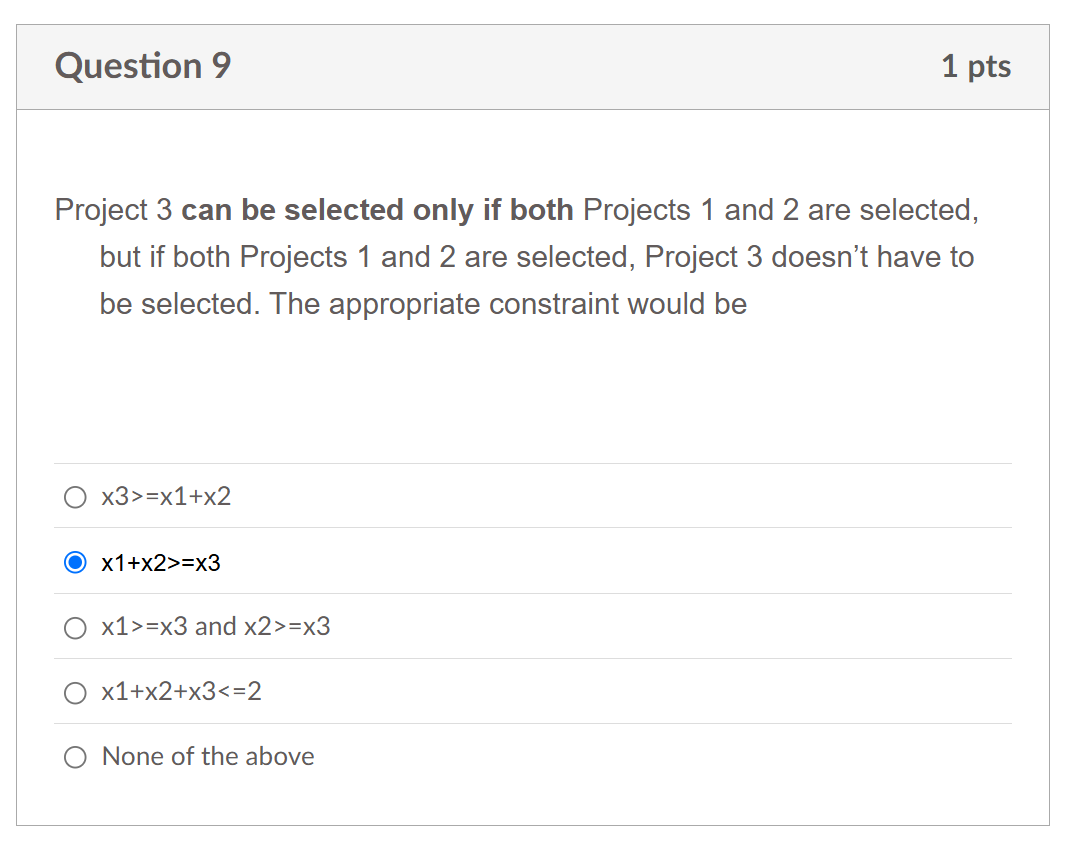1081x847 pixels.
Task: Click the filled radio next to x1+x2>=x3
Action: [75, 561]
